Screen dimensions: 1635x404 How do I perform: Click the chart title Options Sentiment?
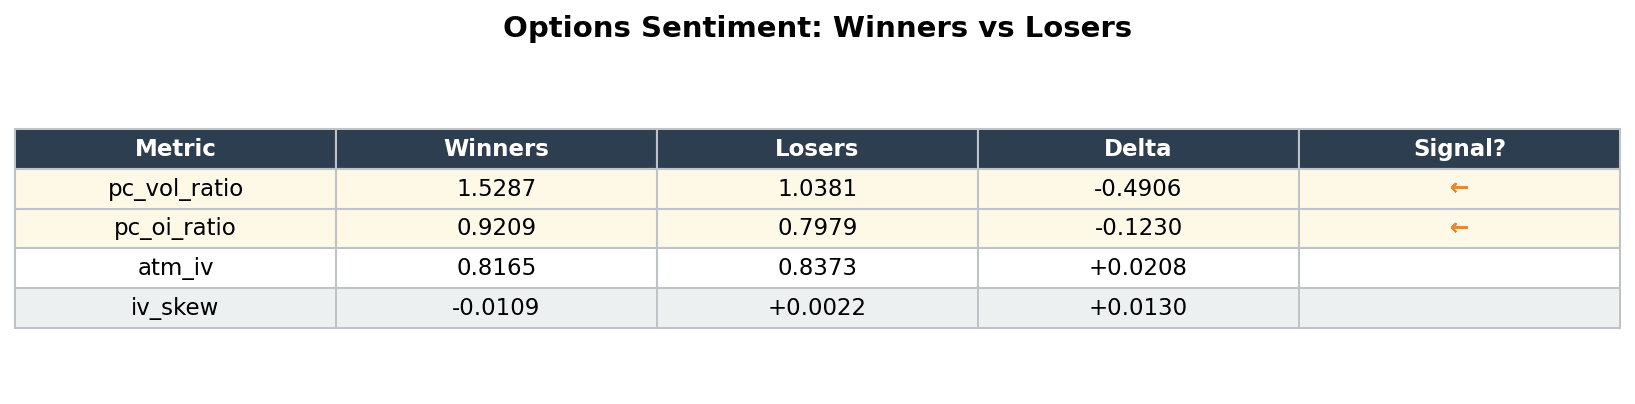click(817, 28)
